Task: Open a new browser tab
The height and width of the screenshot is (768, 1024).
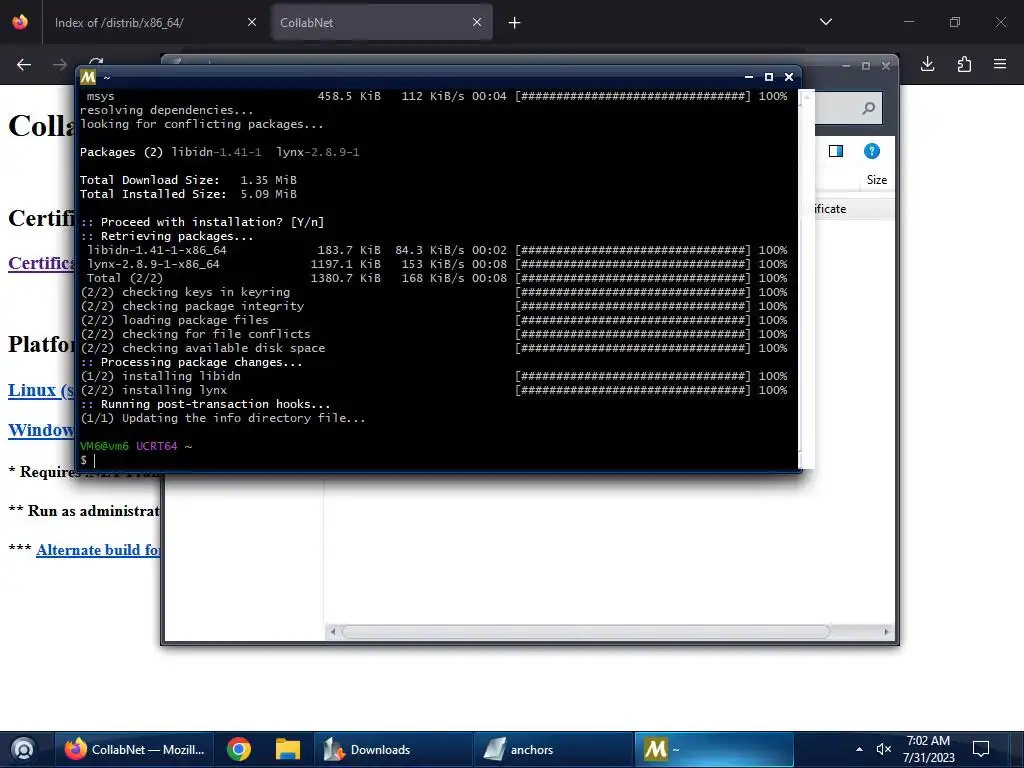Action: pyautogui.click(x=515, y=23)
